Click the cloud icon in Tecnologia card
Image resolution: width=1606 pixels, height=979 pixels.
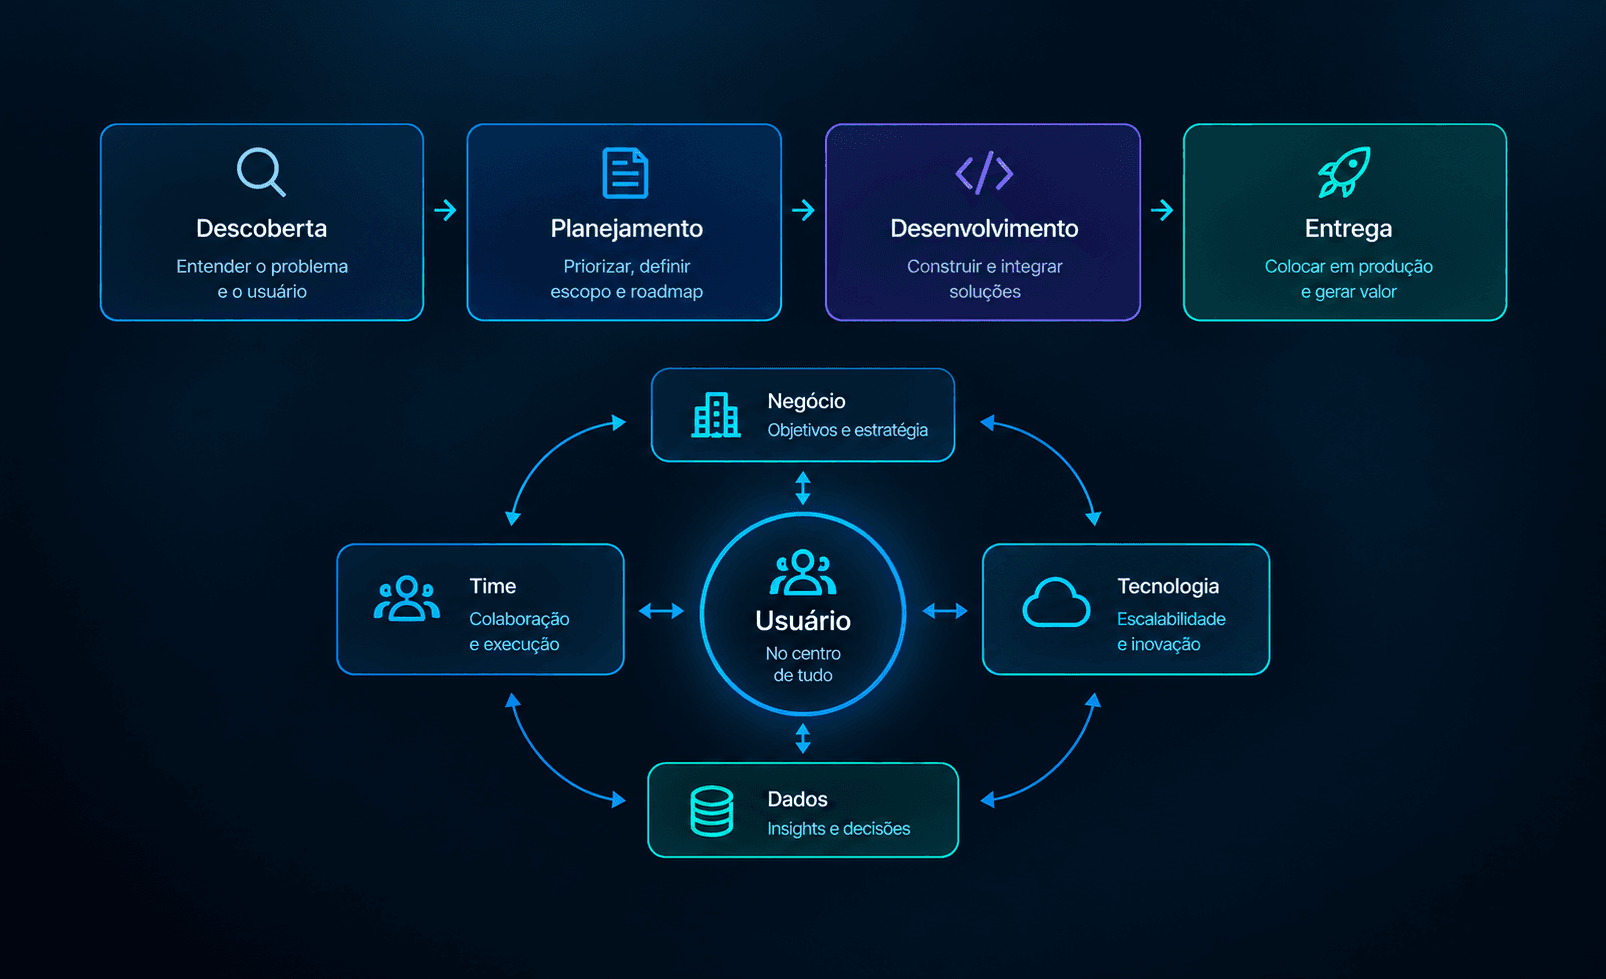pyautogui.click(x=1056, y=602)
